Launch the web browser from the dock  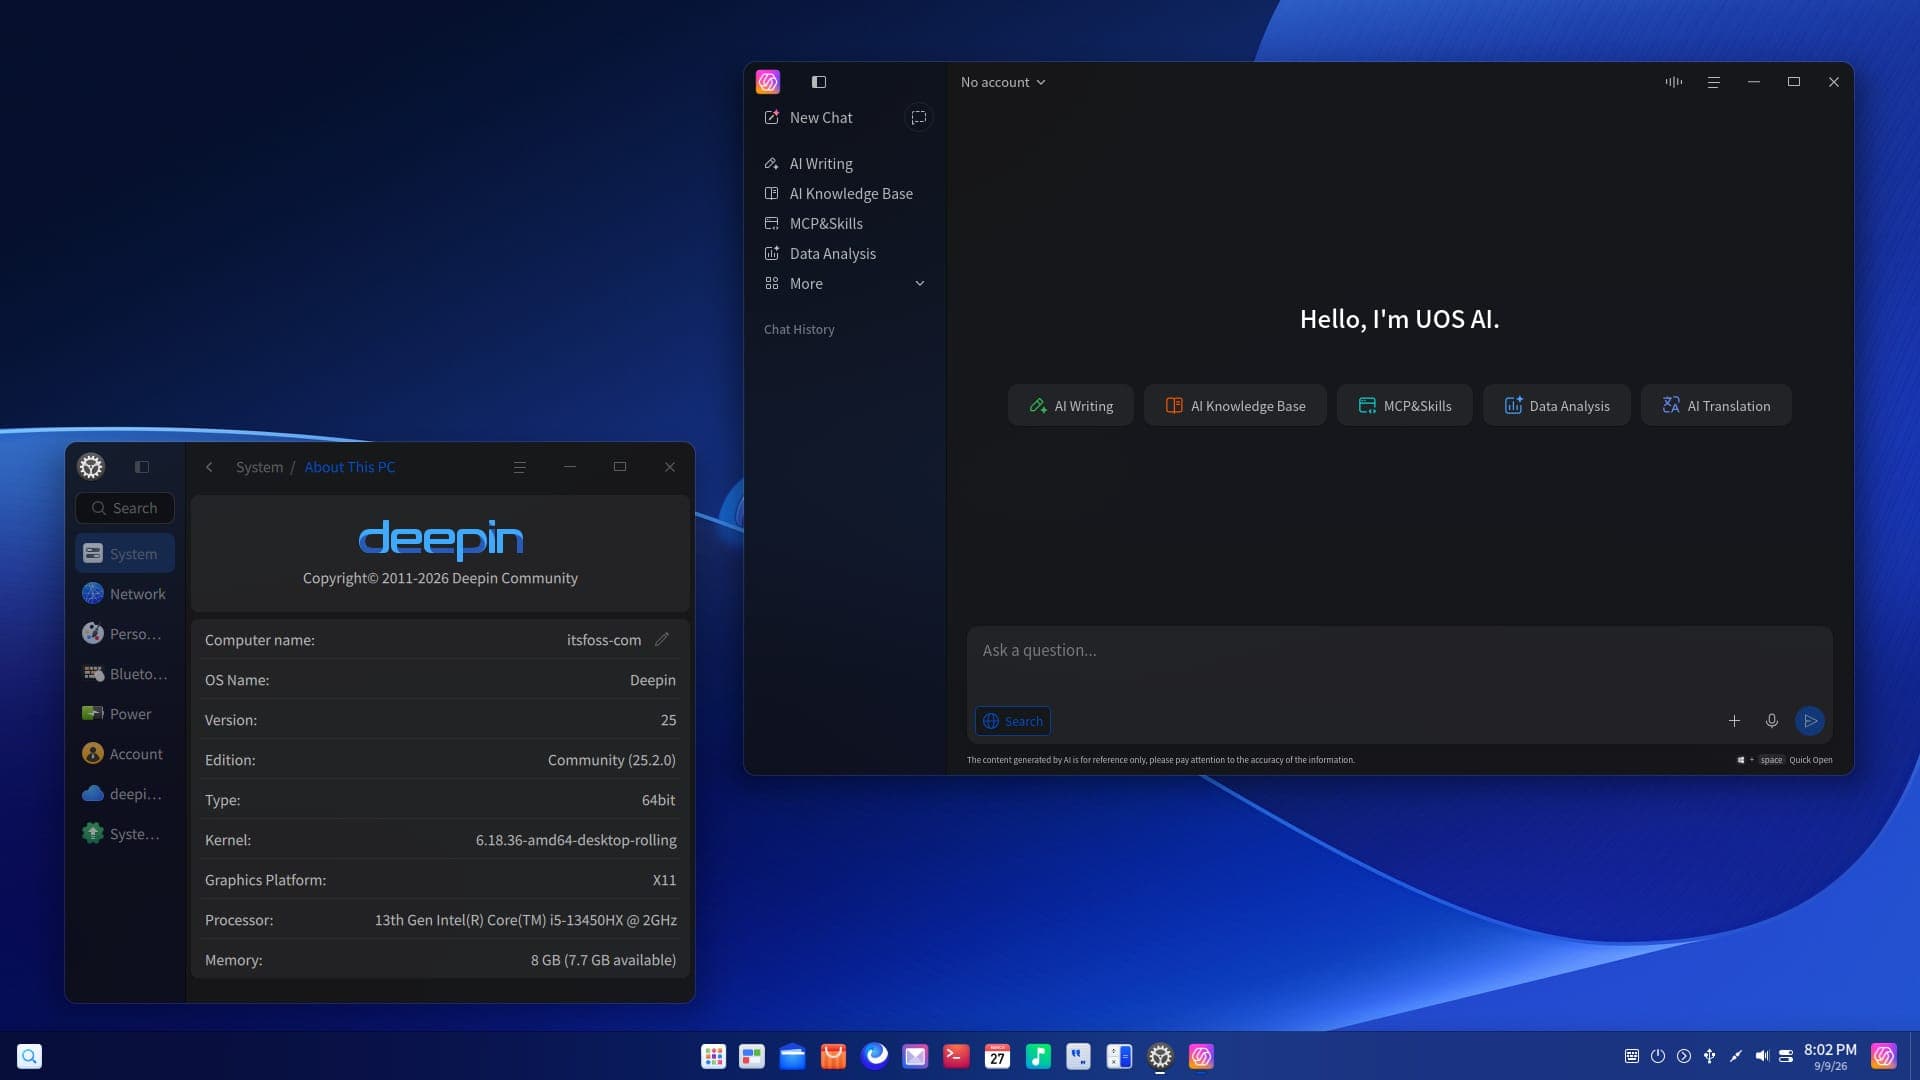click(875, 1056)
